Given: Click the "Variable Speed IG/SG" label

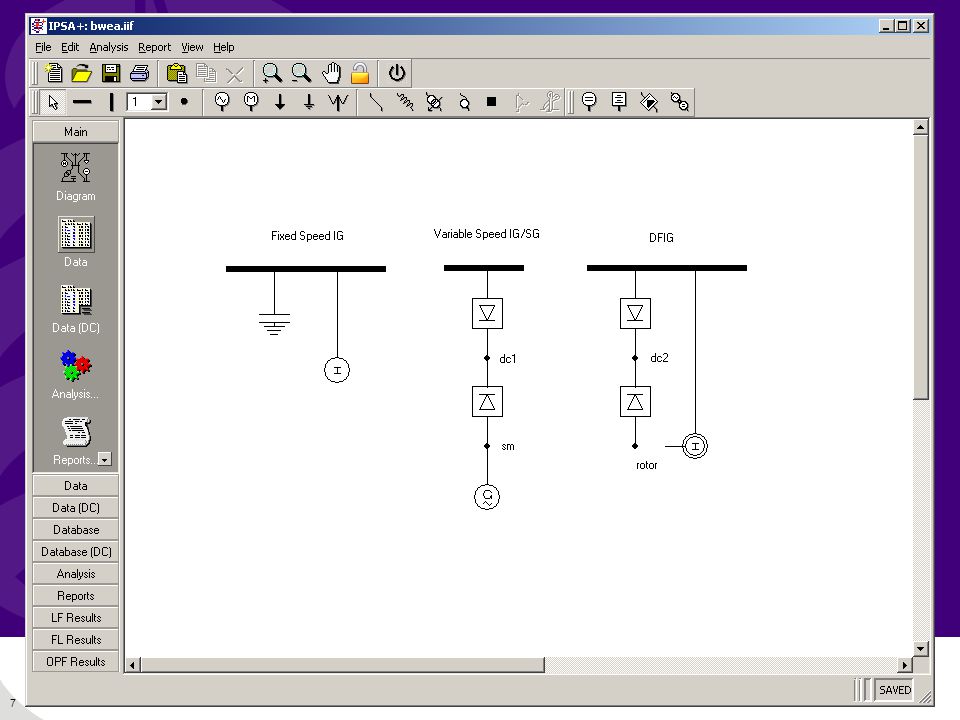Looking at the screenshot, I should pos(486,234).
